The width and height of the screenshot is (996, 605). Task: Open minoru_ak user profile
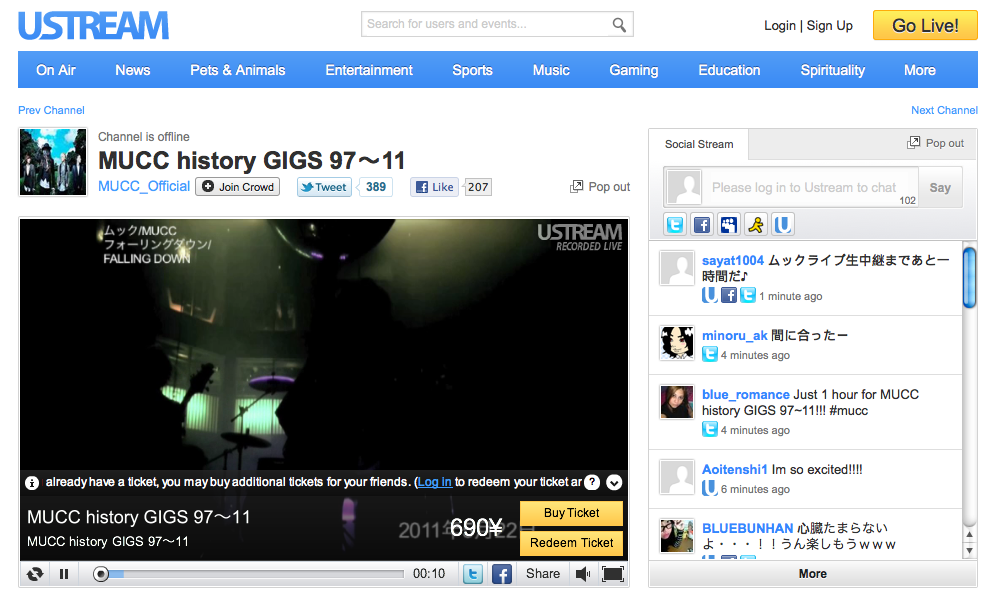coord(734,336)
